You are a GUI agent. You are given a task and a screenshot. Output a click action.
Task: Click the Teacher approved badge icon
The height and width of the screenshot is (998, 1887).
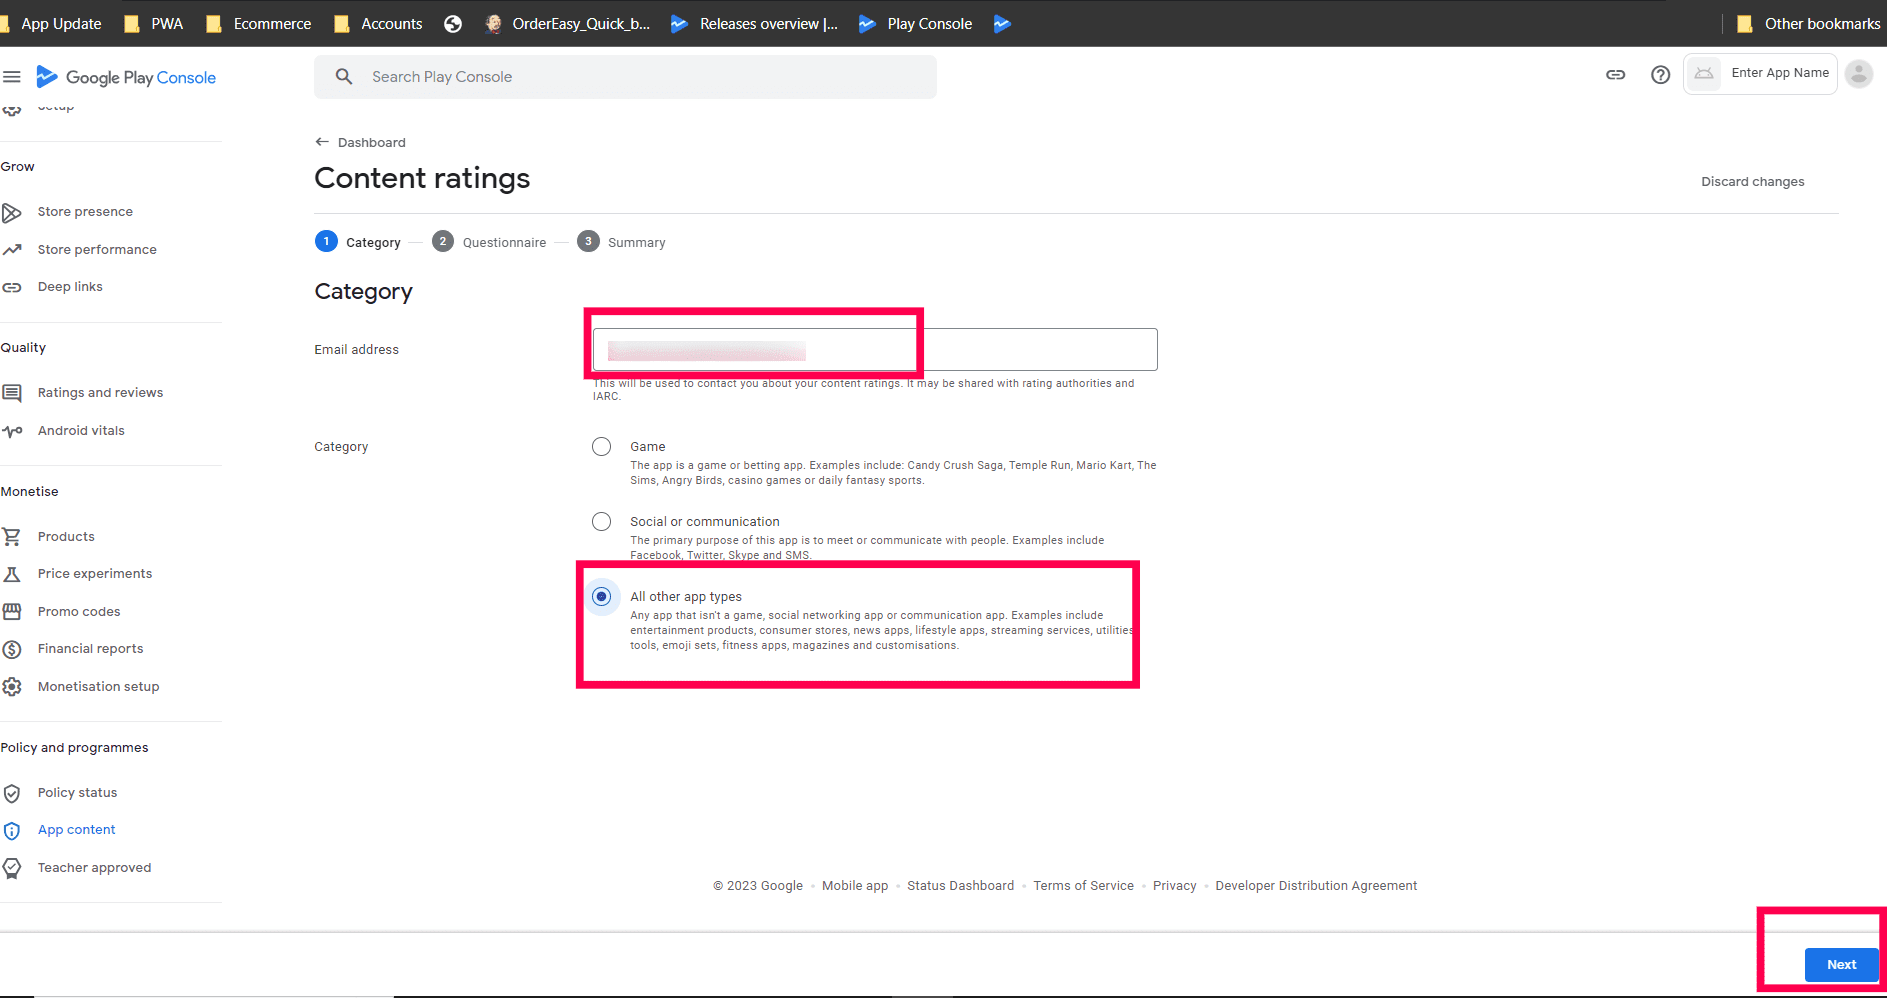(x=12, y=868)
